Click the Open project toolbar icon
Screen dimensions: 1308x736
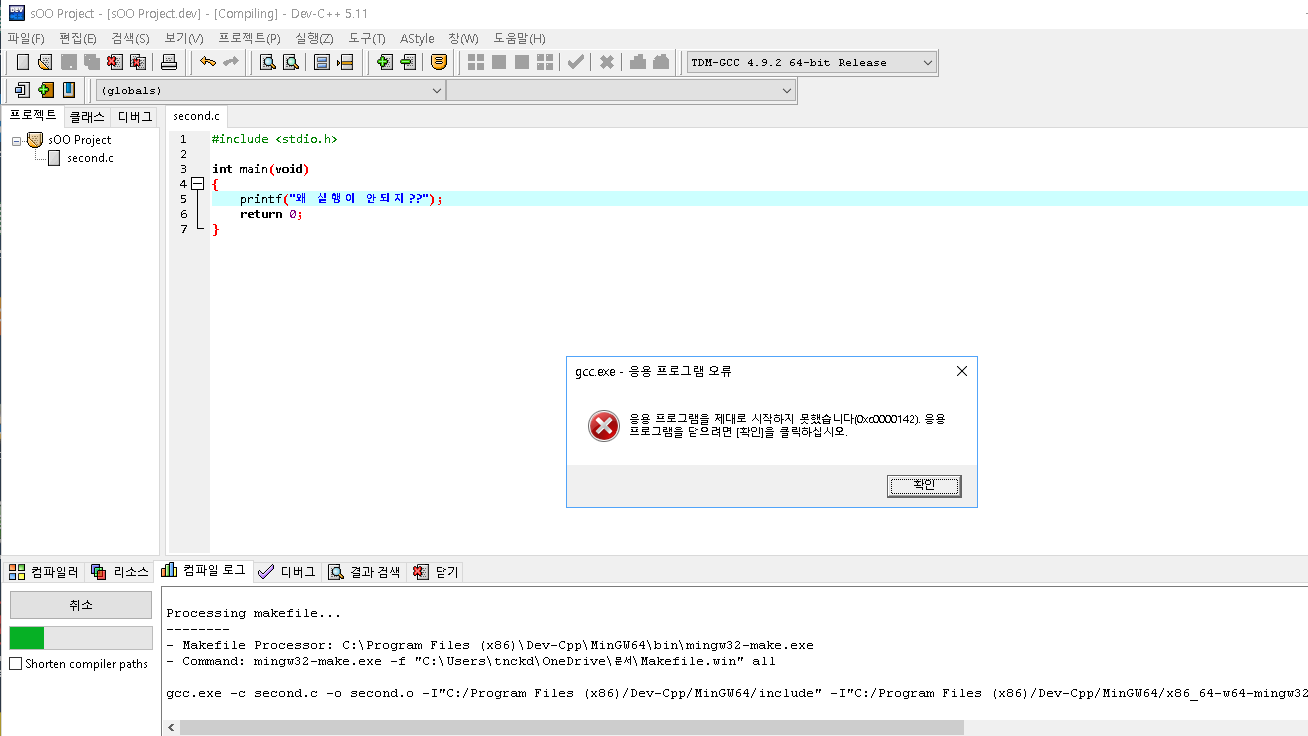point(44,62)
